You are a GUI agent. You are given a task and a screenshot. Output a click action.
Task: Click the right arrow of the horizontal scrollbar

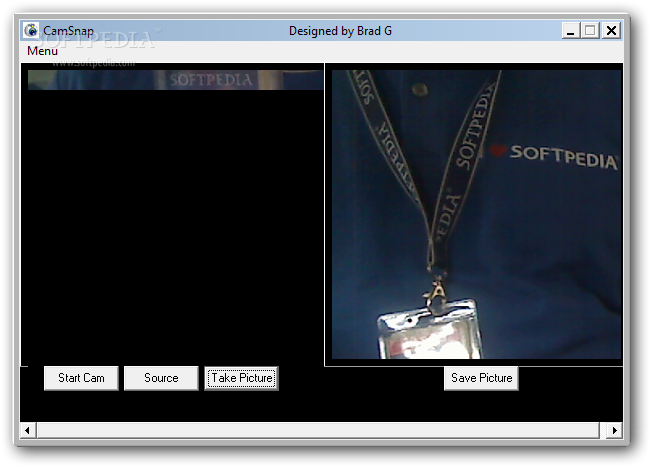[614, 430]
